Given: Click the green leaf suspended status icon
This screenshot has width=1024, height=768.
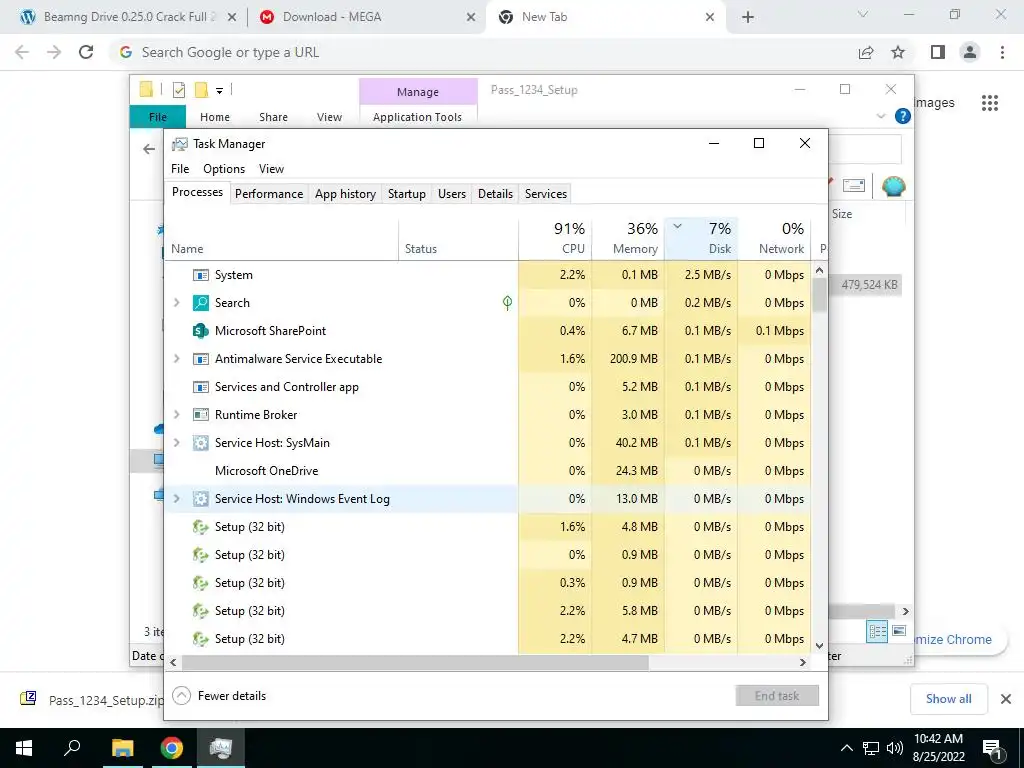Looking at the screenshot, I should (507, 302).
